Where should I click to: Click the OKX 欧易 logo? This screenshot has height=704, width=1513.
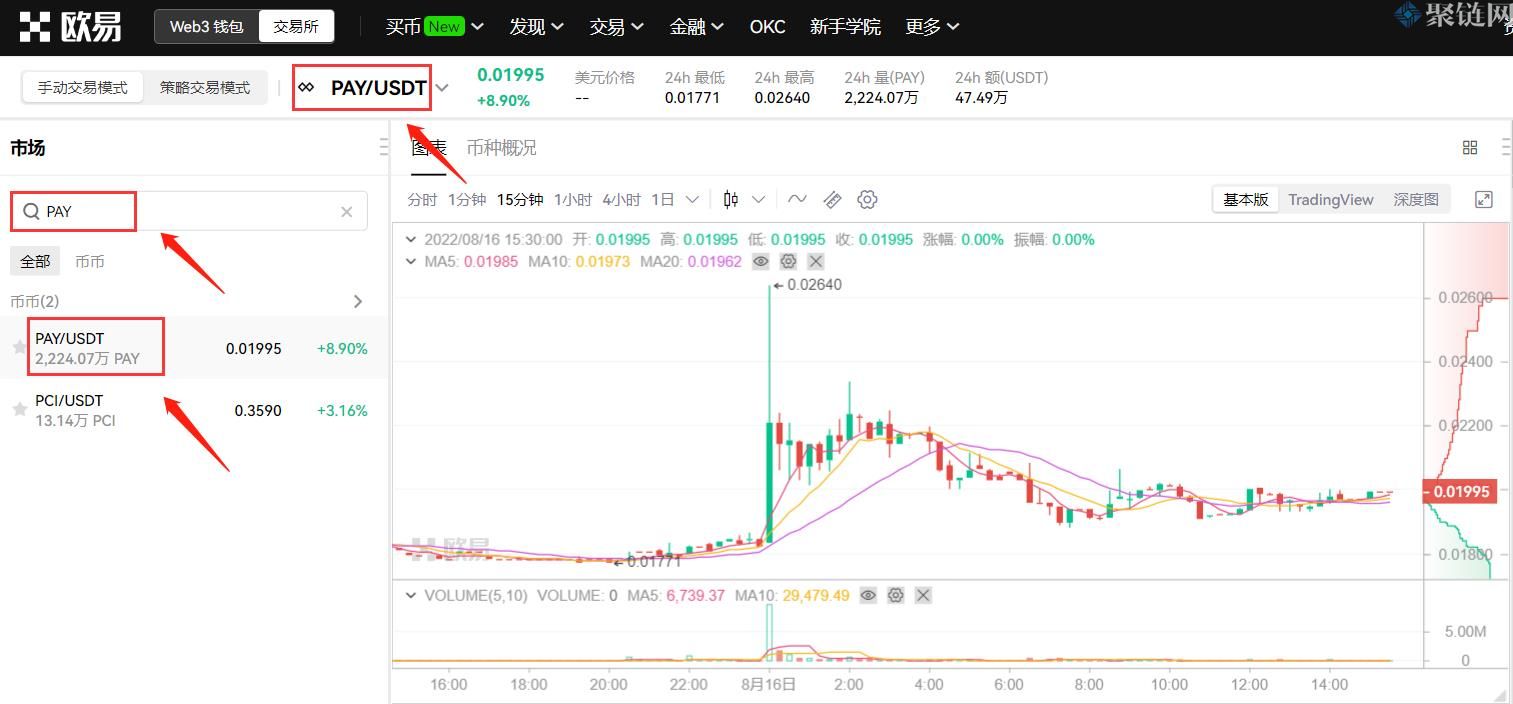70,27
